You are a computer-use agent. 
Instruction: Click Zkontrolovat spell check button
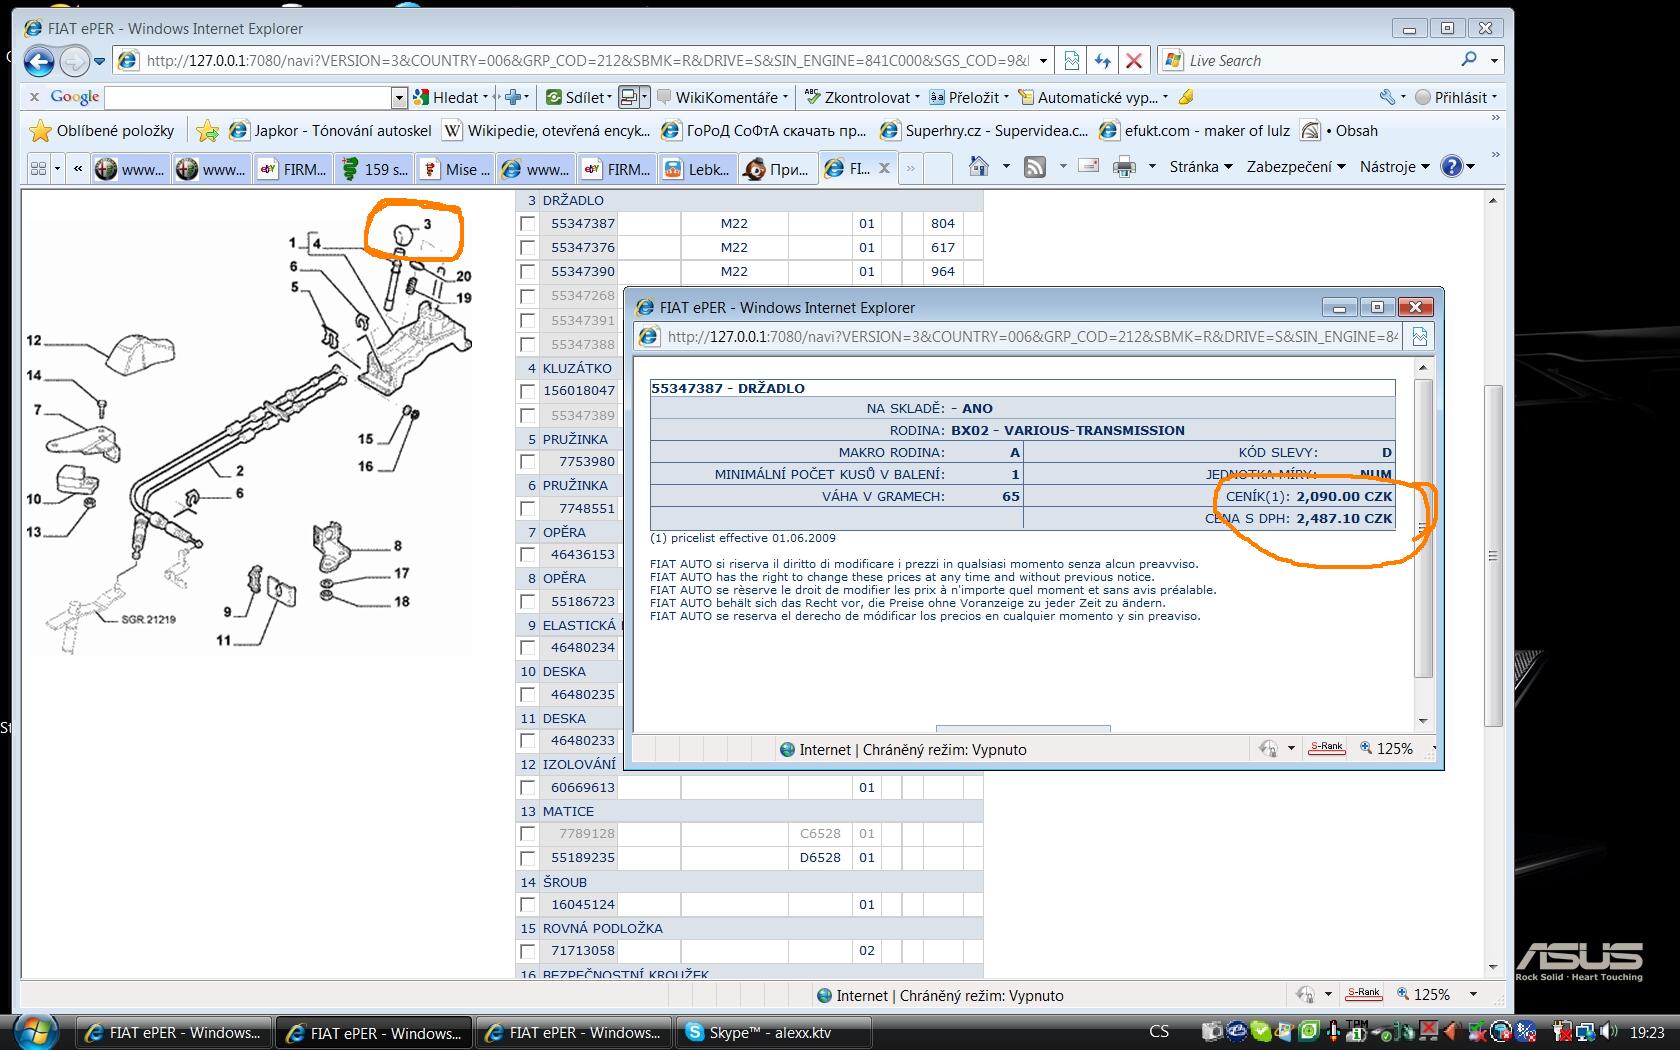[861, 97]
